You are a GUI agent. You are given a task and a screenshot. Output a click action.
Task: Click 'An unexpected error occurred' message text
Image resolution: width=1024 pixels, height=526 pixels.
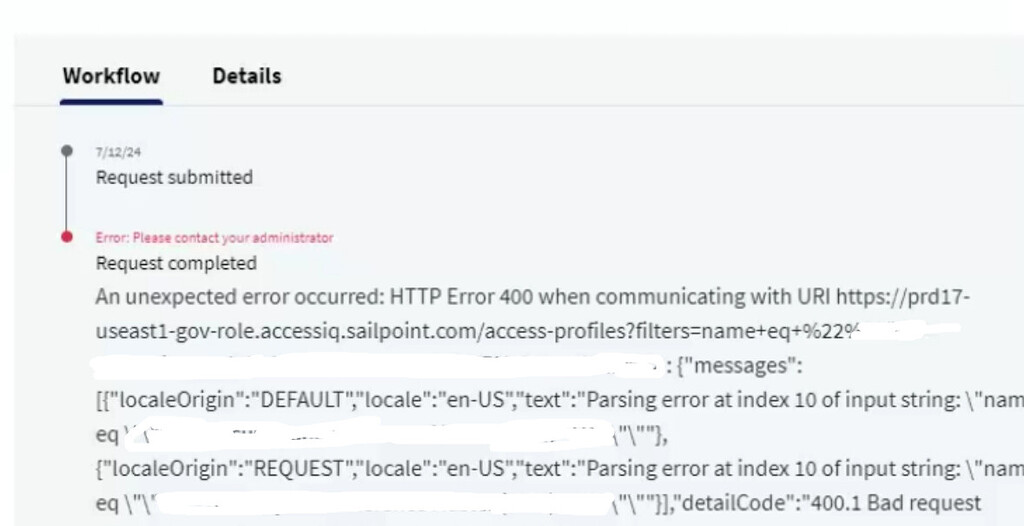[240, 297]
